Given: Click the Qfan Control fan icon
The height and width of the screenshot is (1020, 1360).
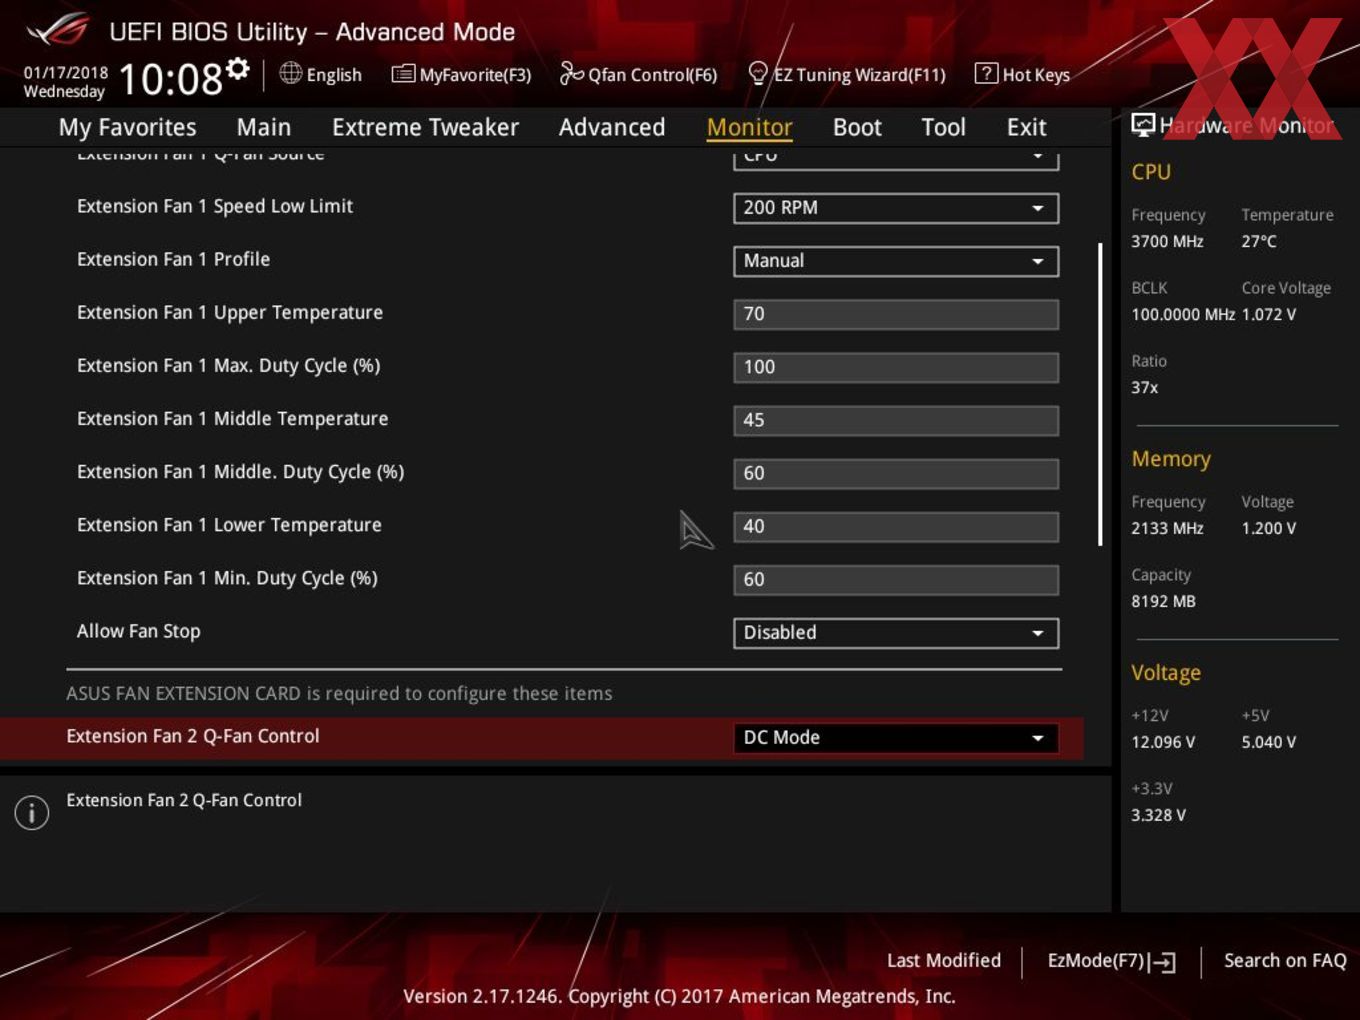Looking at the screenshot, I should tap(571, 73).
